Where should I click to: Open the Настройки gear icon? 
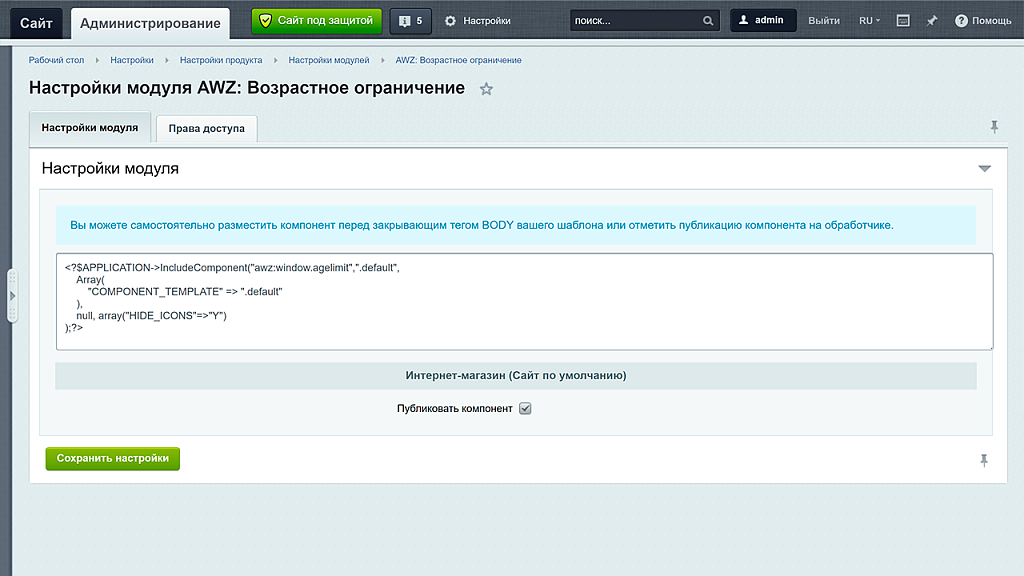click(450, 20)
